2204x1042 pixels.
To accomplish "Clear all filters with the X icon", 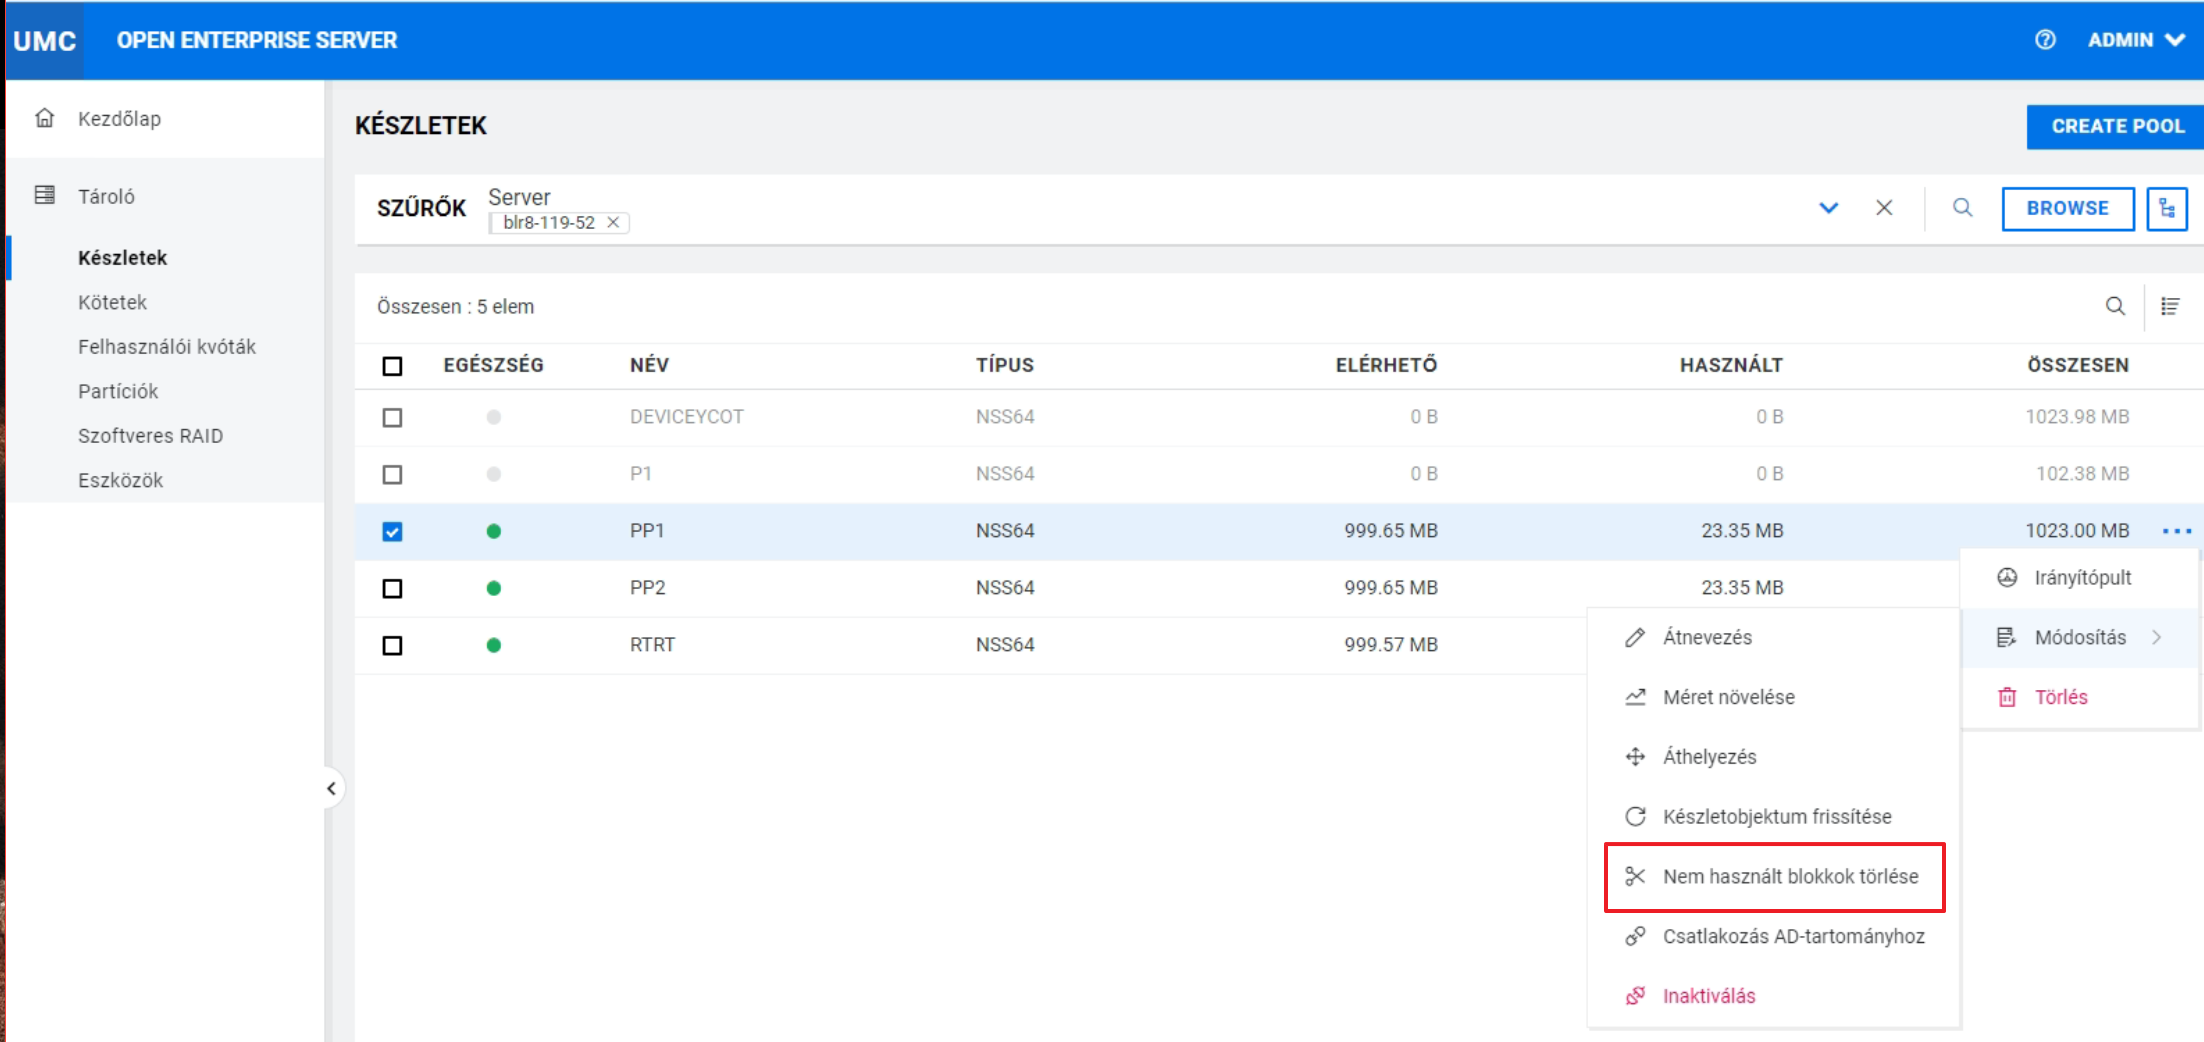I will (x=1884, y=208).
